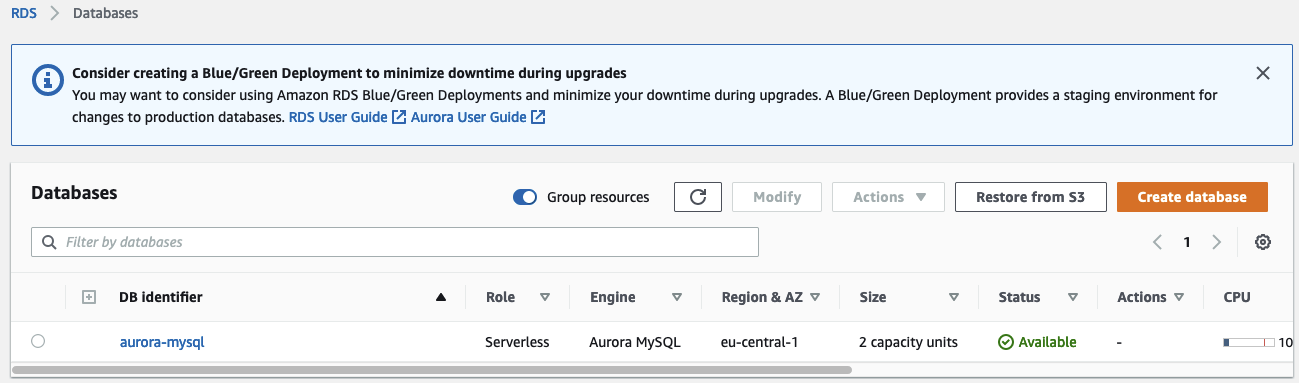Click the search magnifier icon
This screenshot has height=383, width=1299.
(49, 242)
